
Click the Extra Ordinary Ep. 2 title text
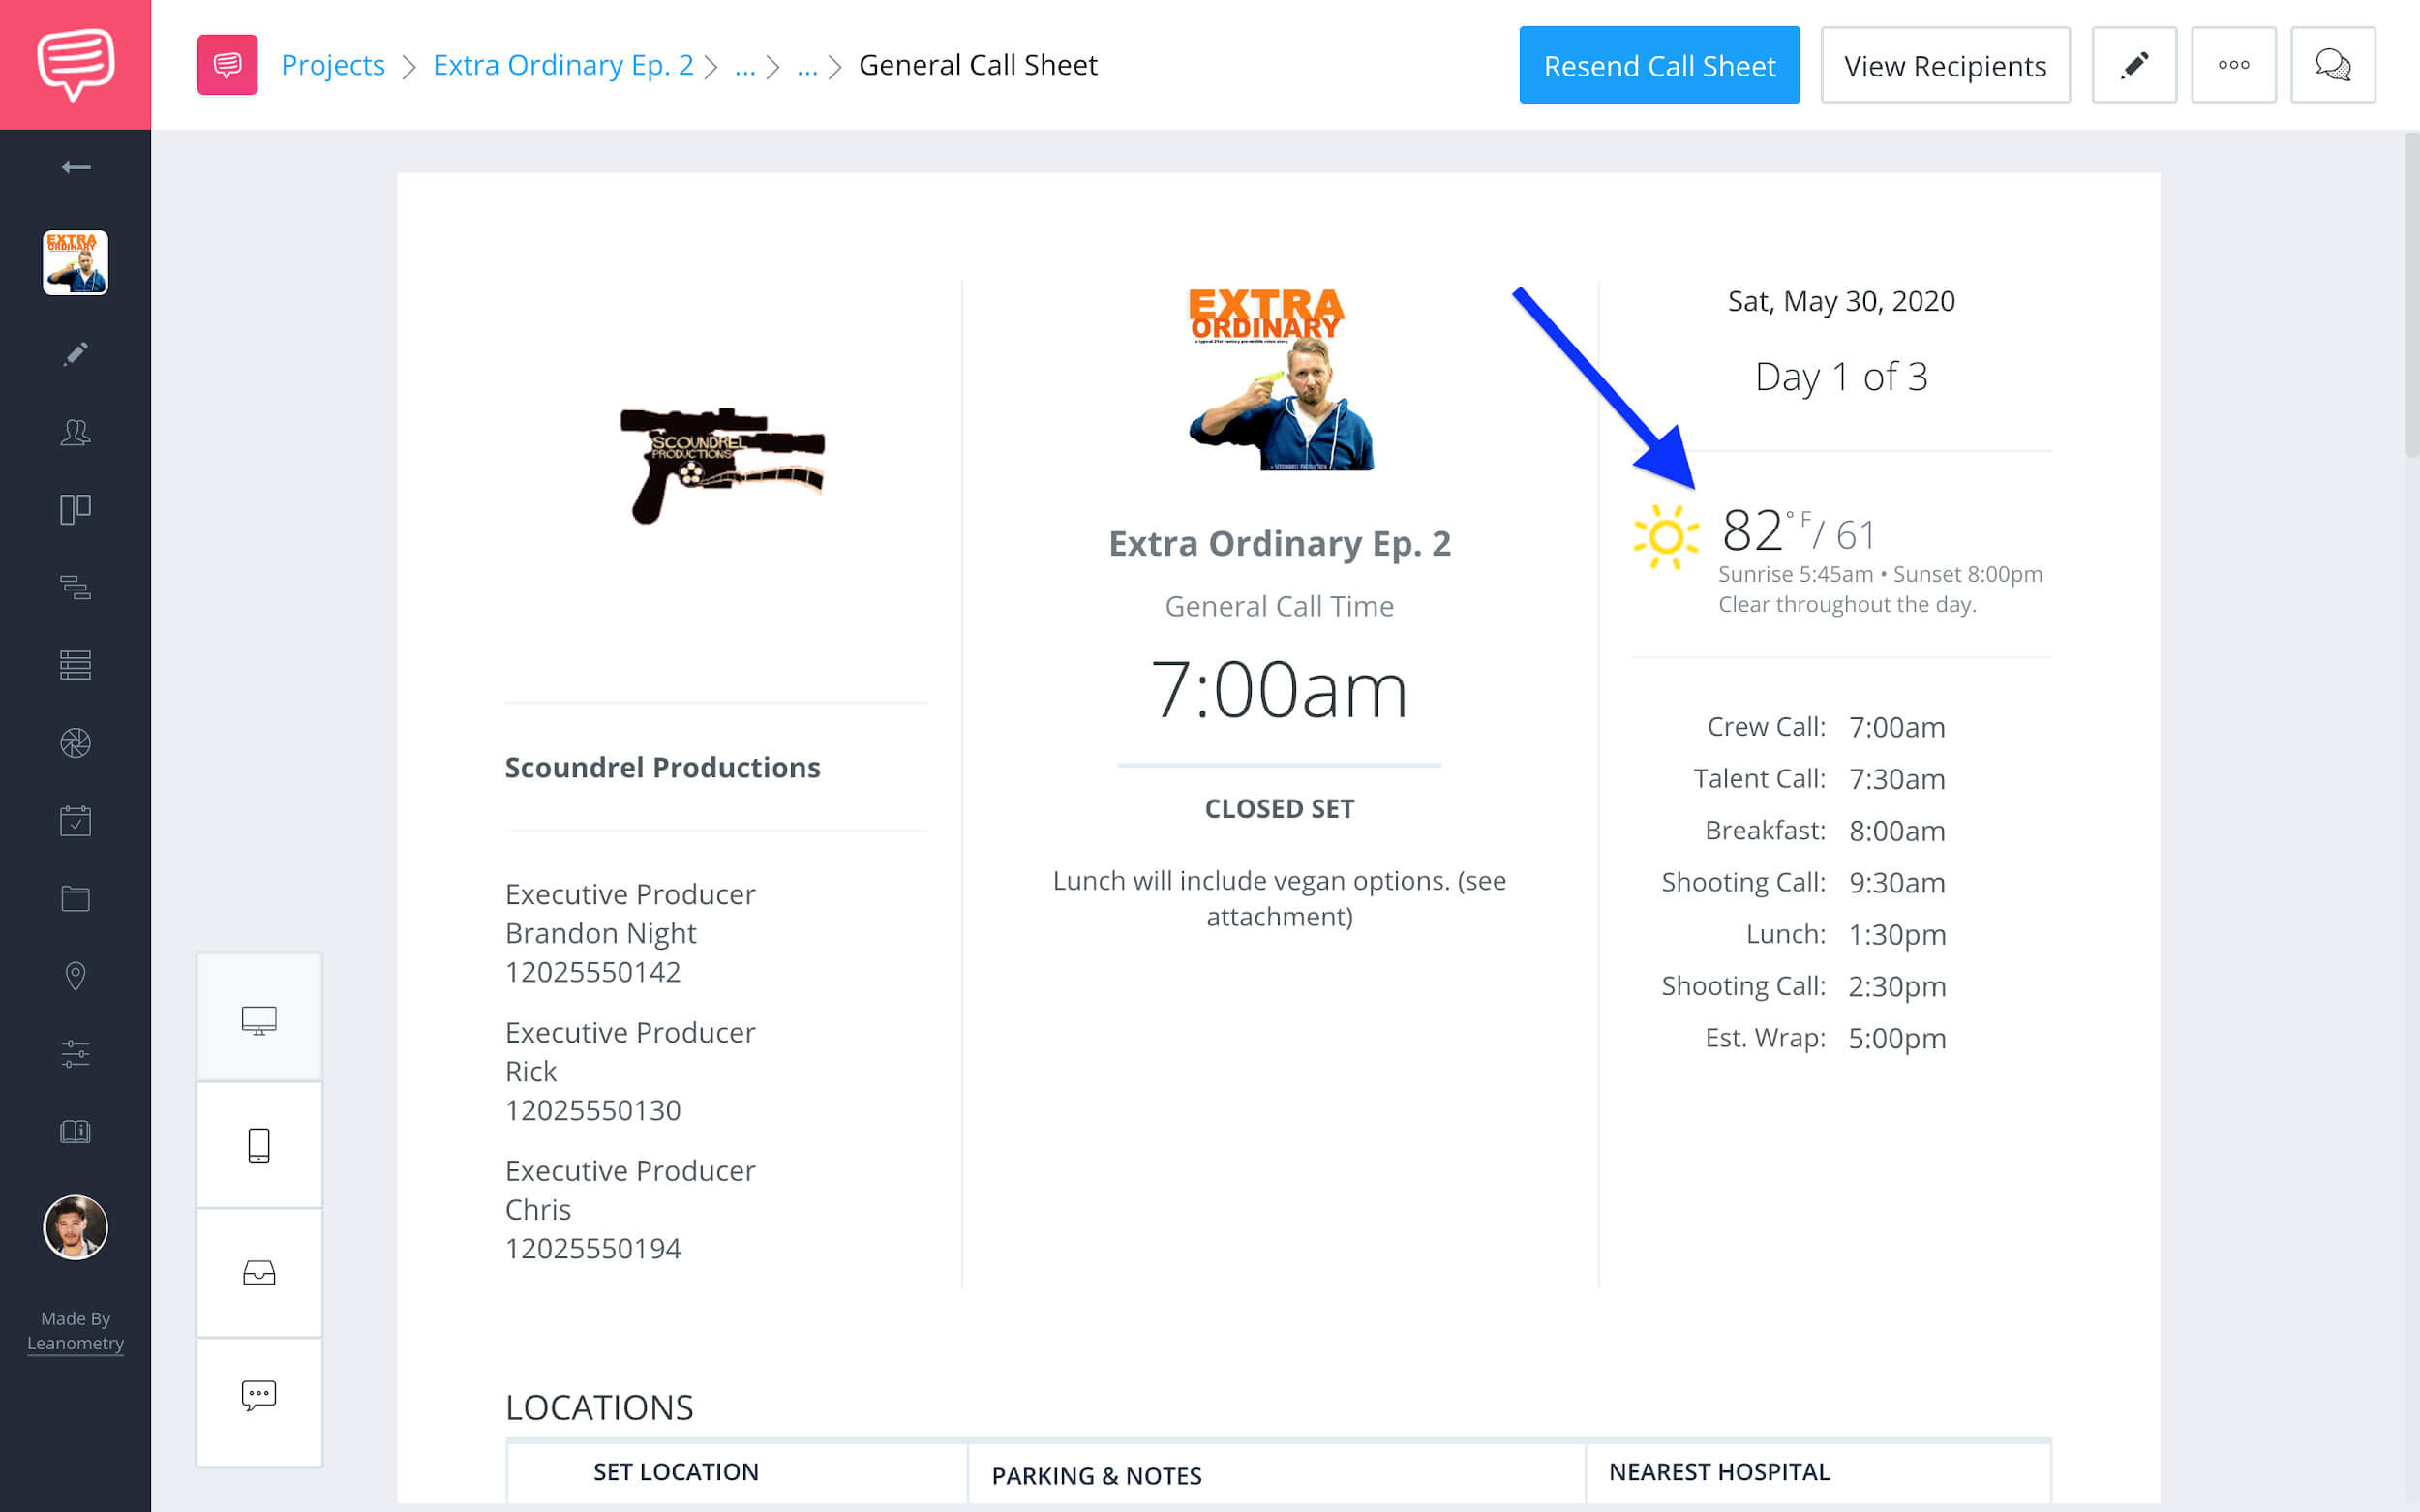1280,543
